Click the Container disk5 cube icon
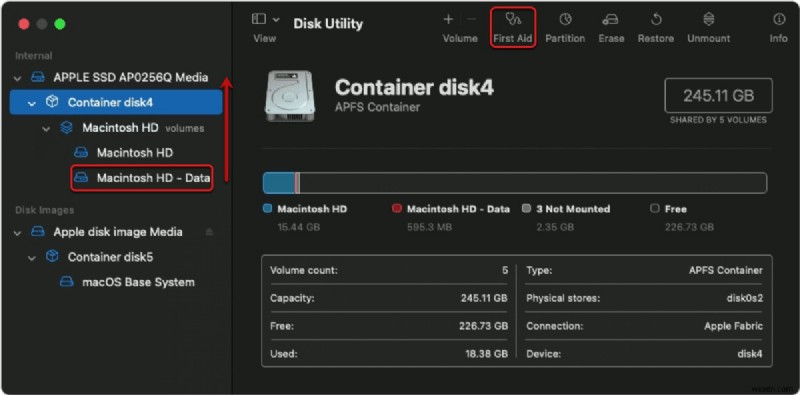The width and height of the screenshot is (800, 395). [x=52, y=257]
